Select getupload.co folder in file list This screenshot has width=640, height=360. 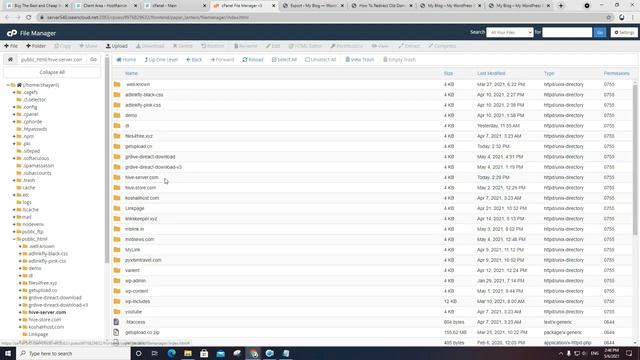pyautogui.click(x=139, y=147)
